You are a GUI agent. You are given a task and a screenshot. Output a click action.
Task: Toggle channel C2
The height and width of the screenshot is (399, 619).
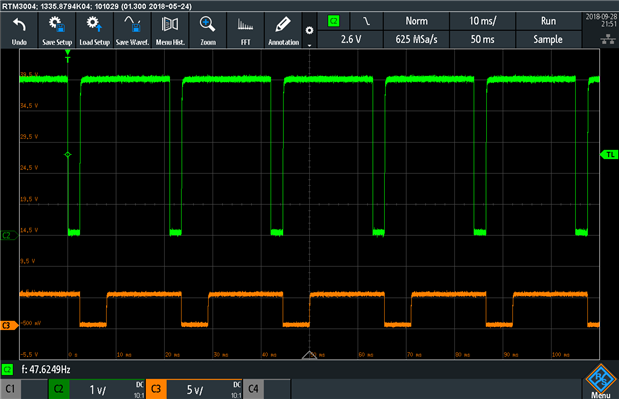[59, 389]
